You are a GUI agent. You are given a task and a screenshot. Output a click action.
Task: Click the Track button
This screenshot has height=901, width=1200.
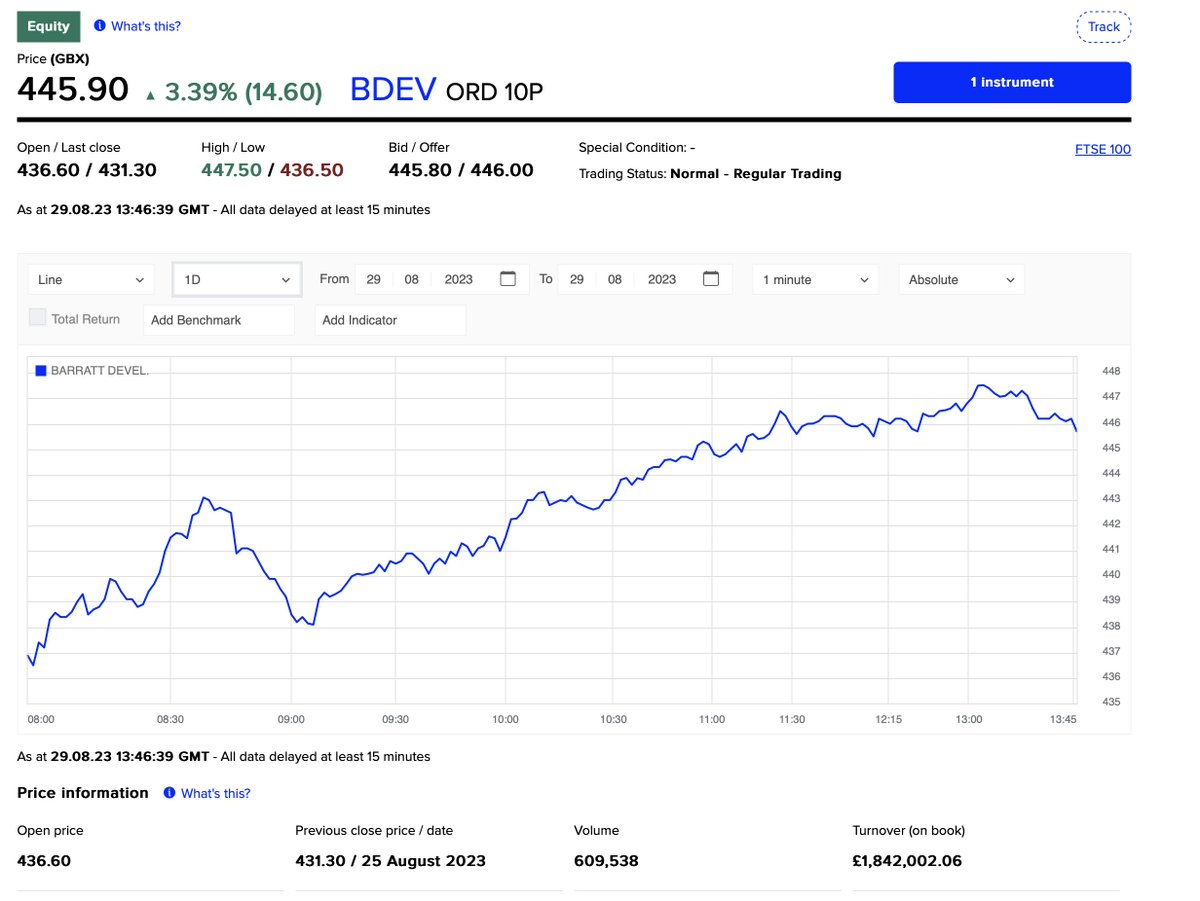[x=1103, y=26]
